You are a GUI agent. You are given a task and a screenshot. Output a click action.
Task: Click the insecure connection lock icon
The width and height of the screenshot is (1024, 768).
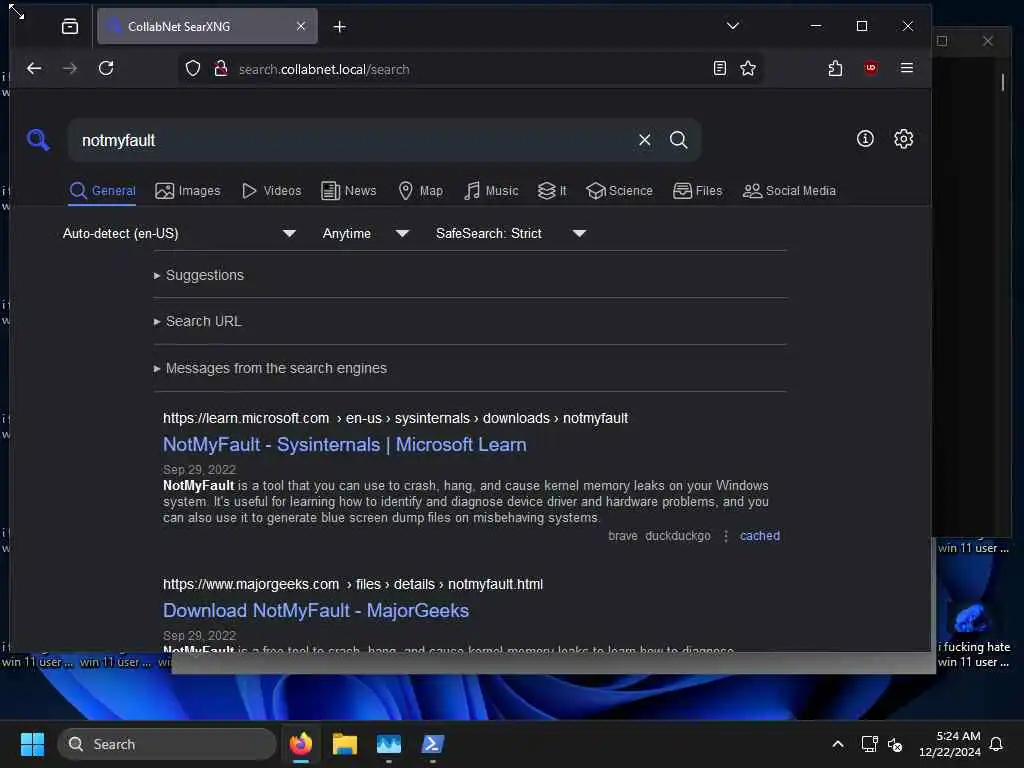coord(221,69)
